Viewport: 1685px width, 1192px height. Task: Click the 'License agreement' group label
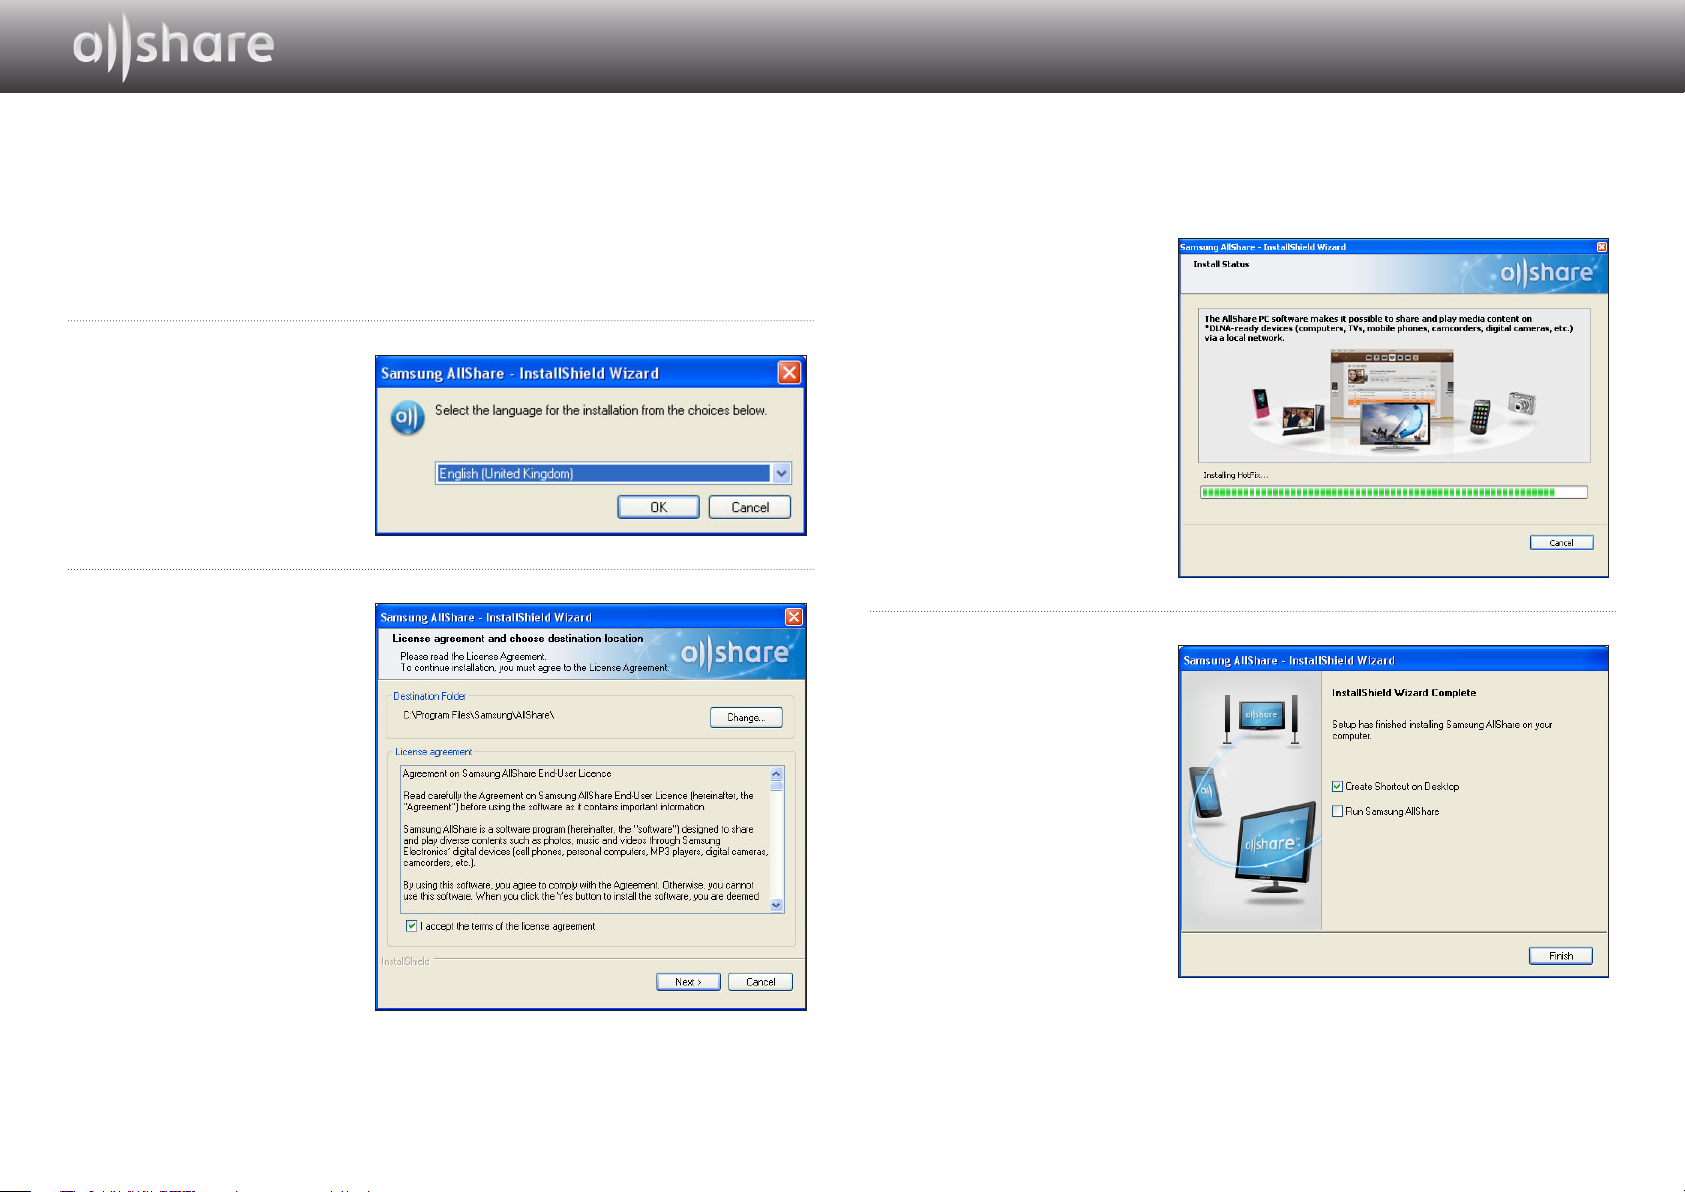click(433, 751)
